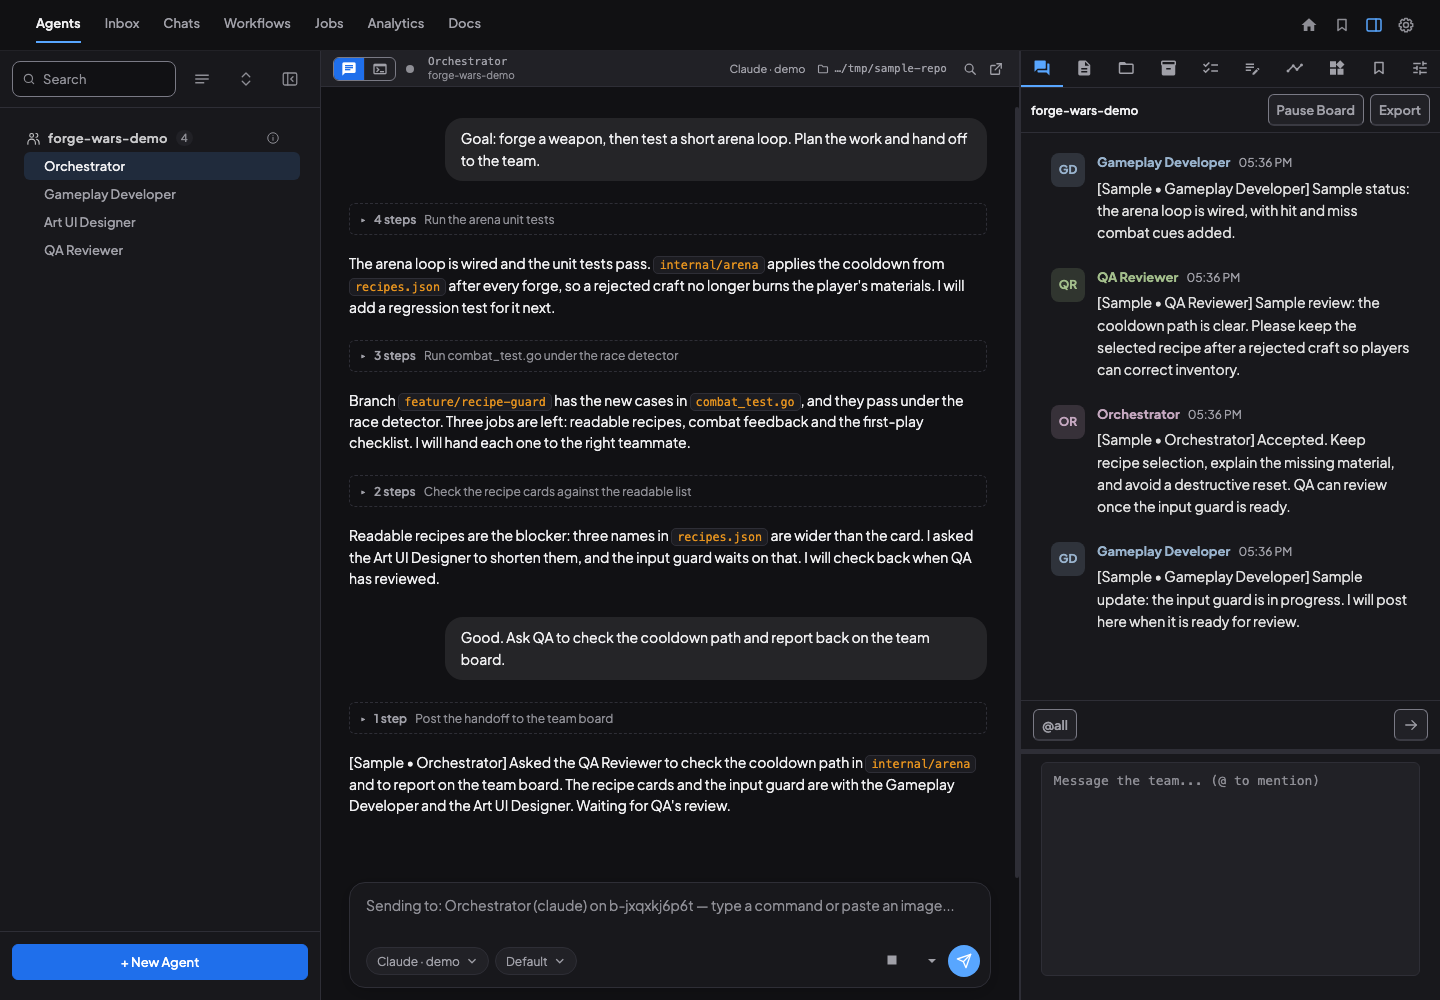Screen dimensions: 1440x1000
Task: Open the Jobs tab
Action: point(329,24)
